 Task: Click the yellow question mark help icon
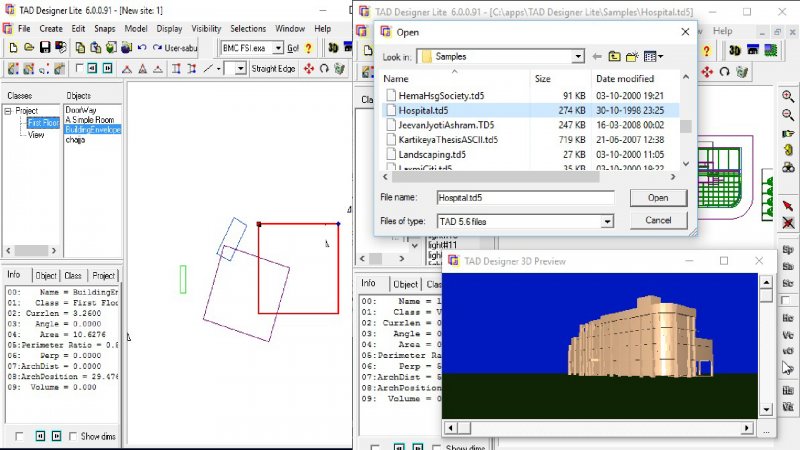[x=308, y=48]
